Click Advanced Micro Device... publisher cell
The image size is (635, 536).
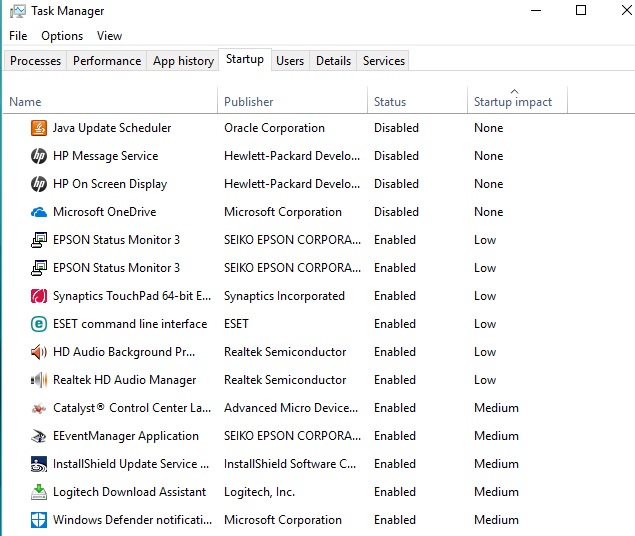point(291,408)
